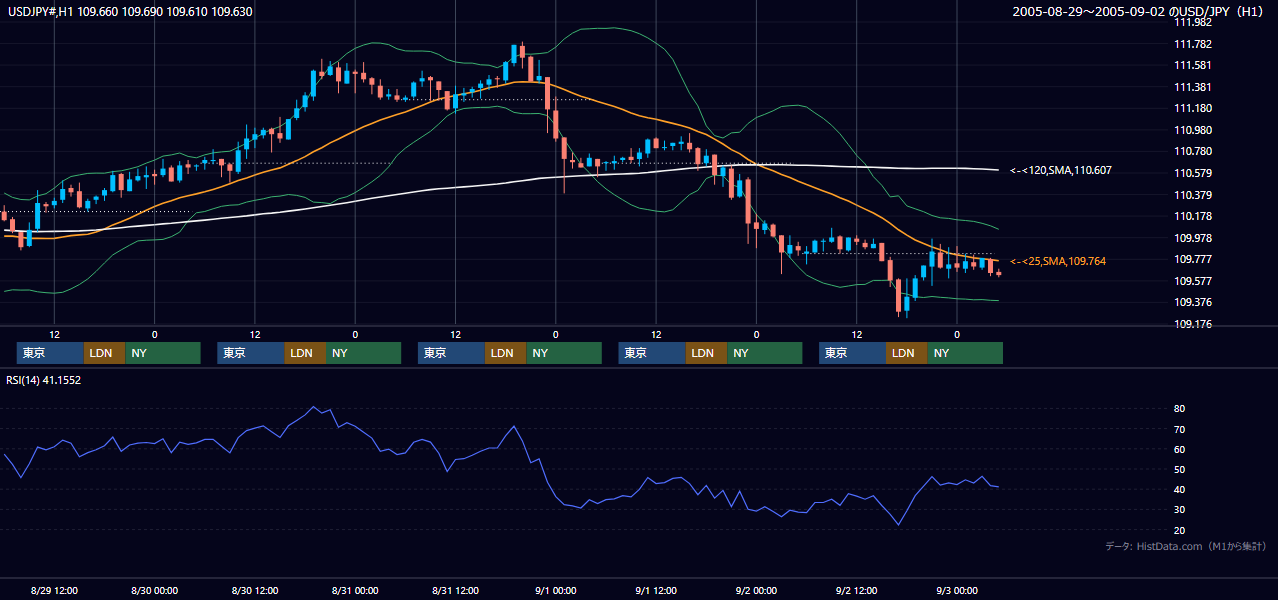1278x600 pixels.
Task: Click price axis label 111.381
Action: (x=1192, y=87)
